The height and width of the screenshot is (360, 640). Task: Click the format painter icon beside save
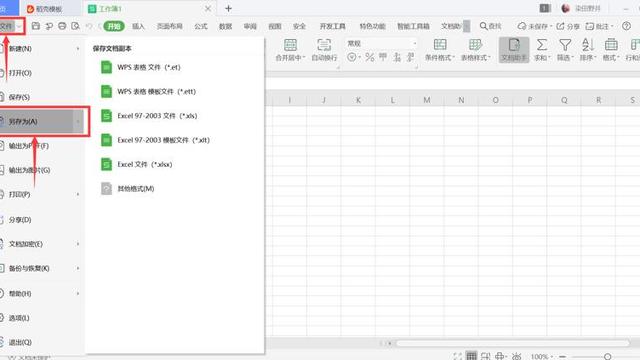coord(49,26)
